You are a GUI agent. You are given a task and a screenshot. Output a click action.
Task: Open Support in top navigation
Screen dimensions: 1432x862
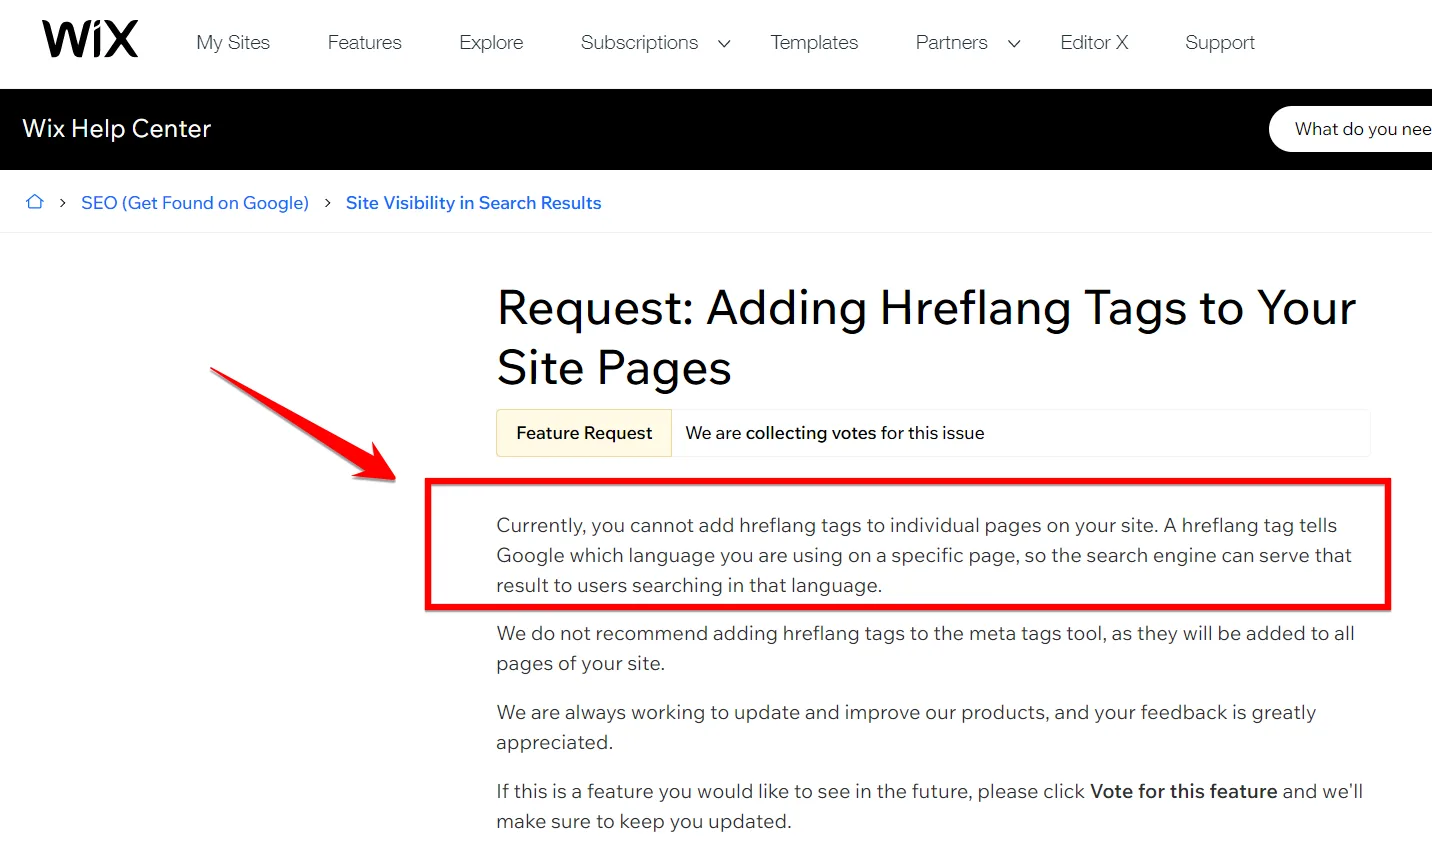tap(1219, 43)
